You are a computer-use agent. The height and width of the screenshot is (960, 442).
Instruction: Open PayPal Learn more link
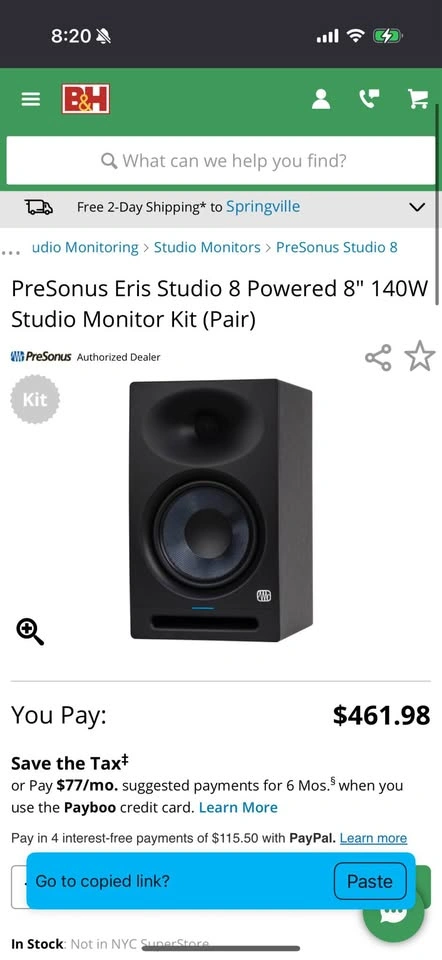(373, 839)
